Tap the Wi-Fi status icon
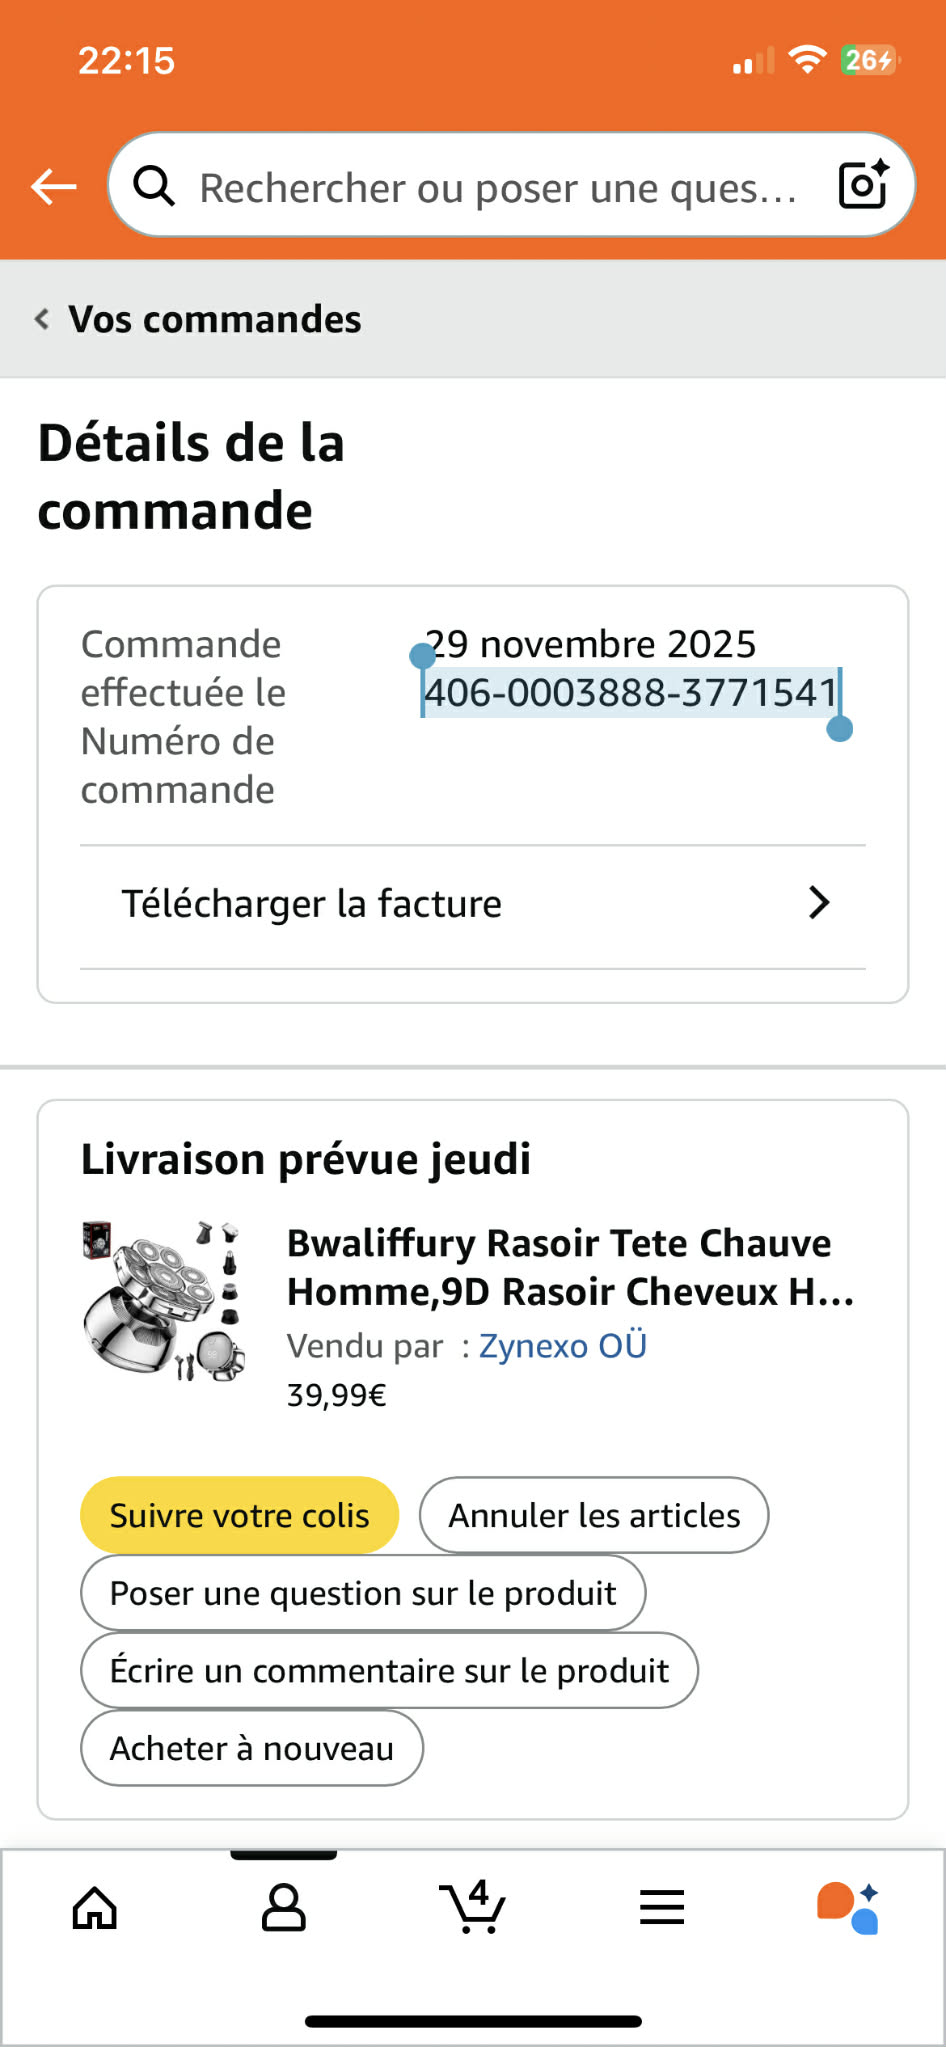 coord(807,60)
